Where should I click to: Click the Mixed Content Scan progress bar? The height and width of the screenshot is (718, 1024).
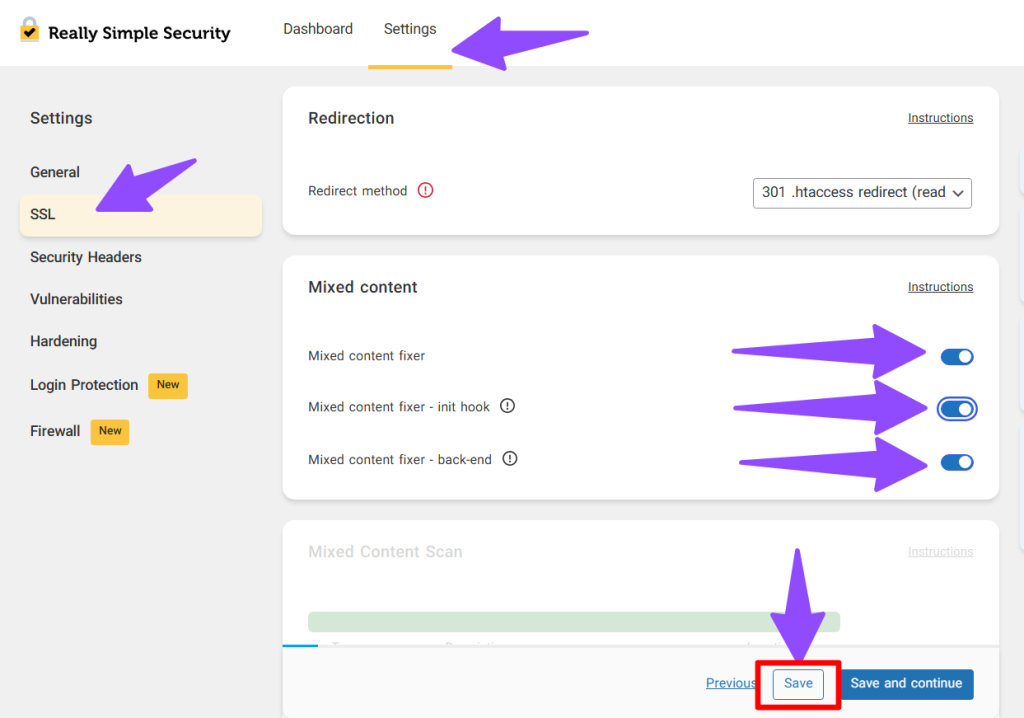(x=574, y=622)
